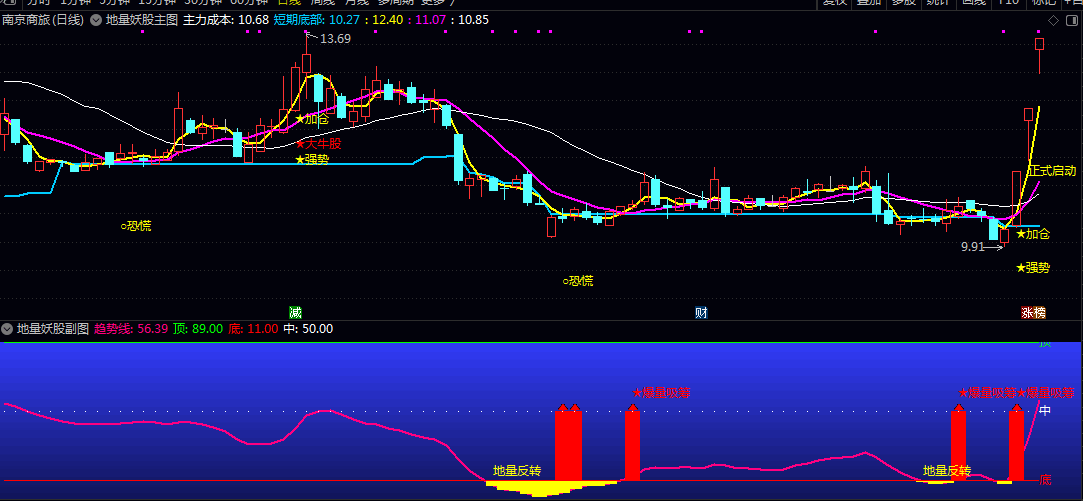
Task: Click the blue 财 event marker
Action: pyautogui.click(x=701, y=312)
